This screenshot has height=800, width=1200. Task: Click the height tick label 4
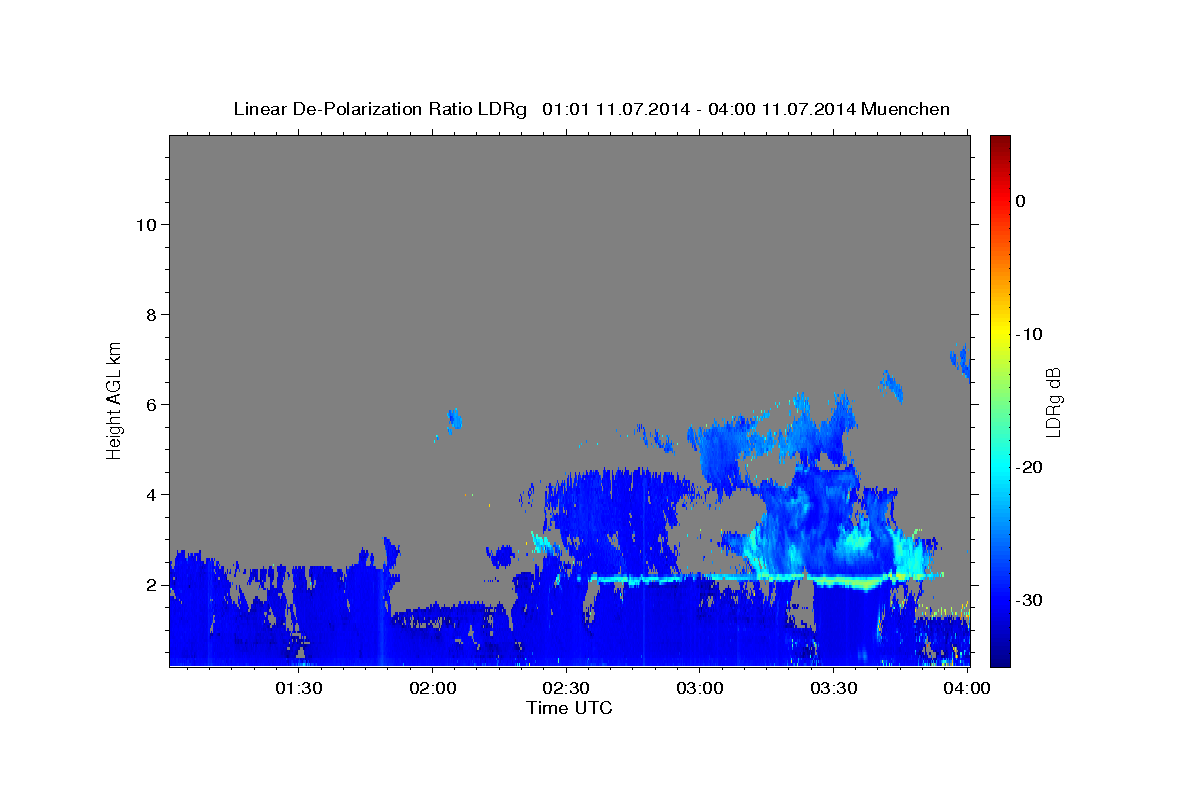pos(150,494)
